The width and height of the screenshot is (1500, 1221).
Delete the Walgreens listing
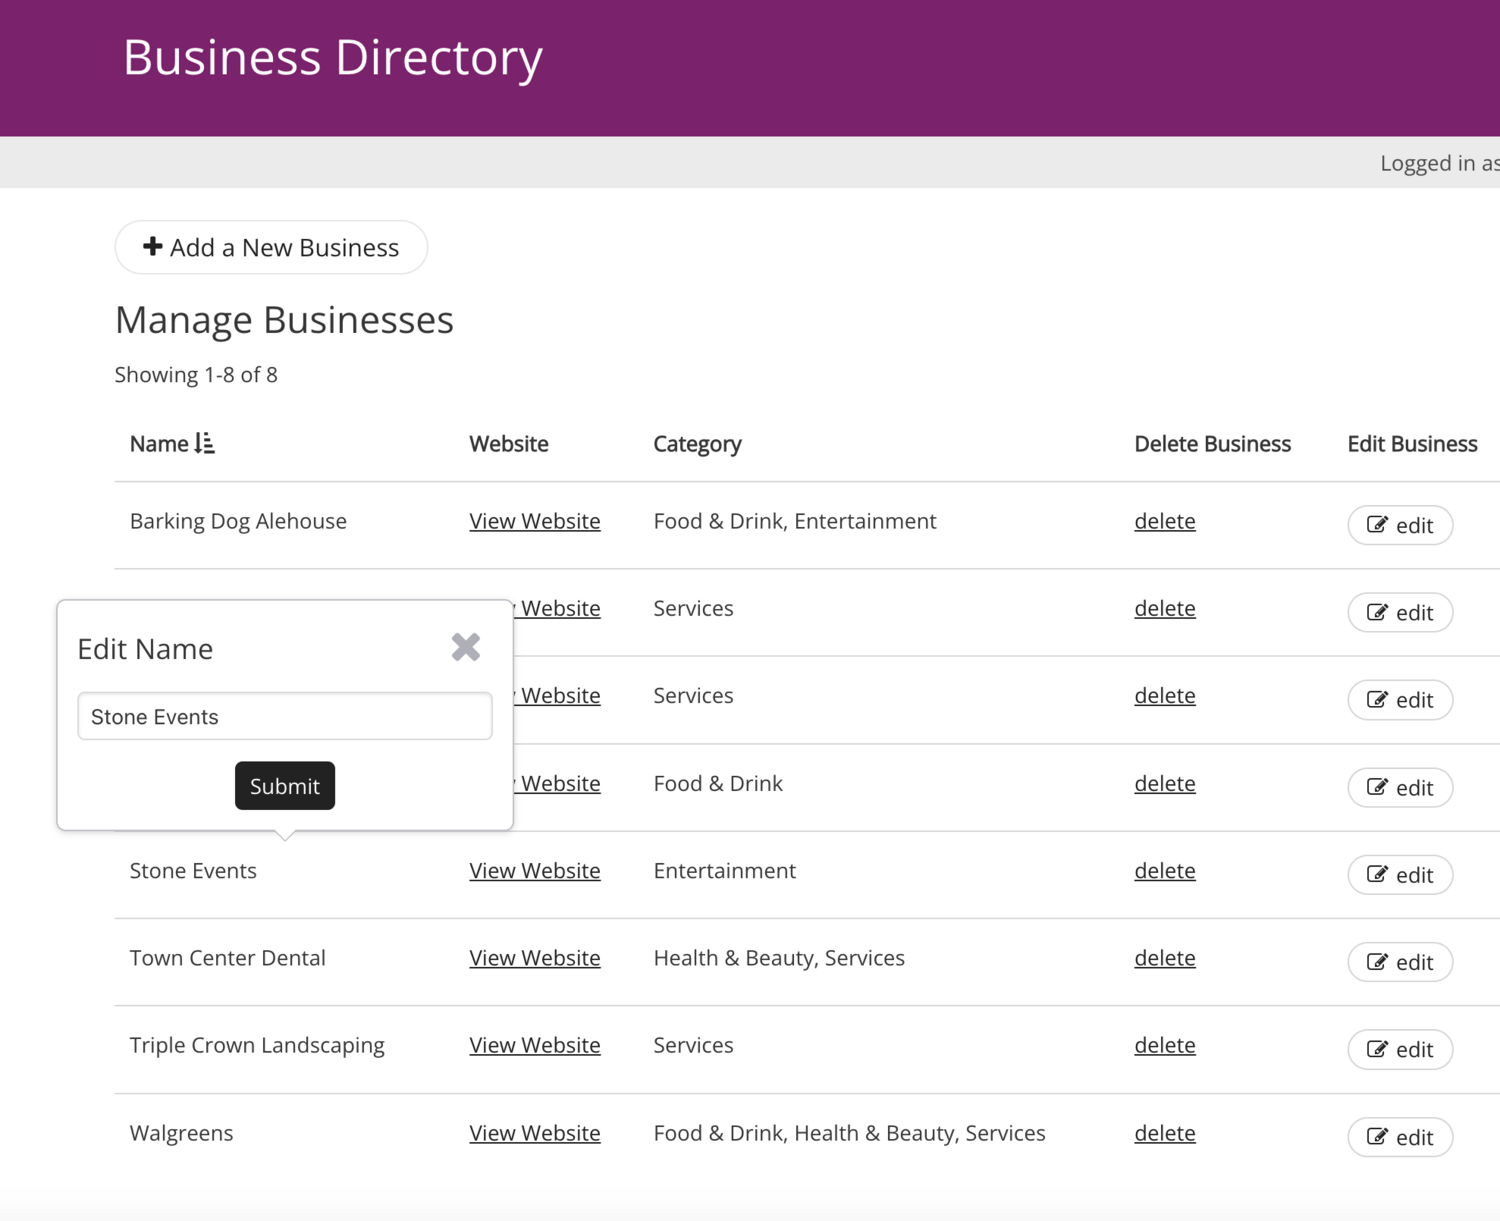(x=1164, y=1133)
